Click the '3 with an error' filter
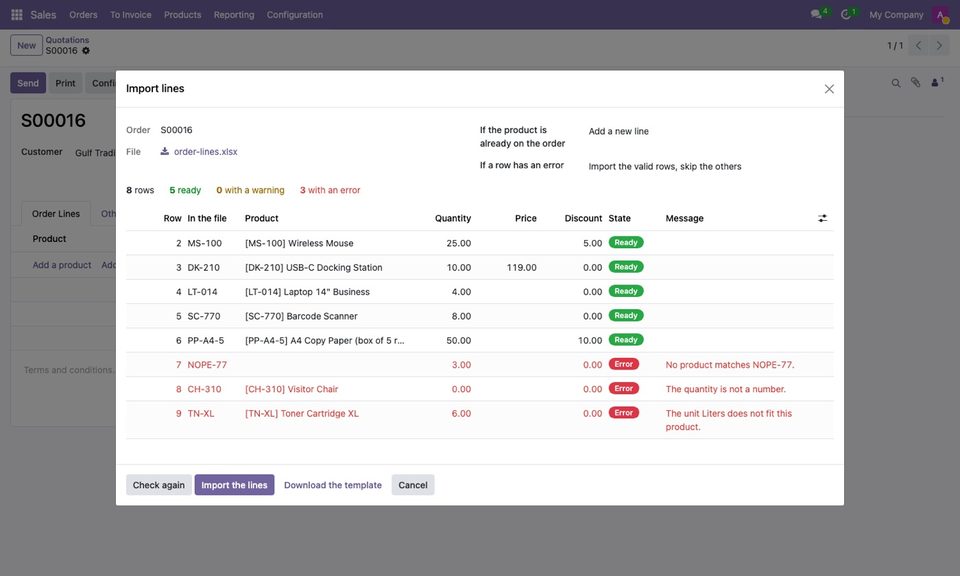 [x=330, y=190]
